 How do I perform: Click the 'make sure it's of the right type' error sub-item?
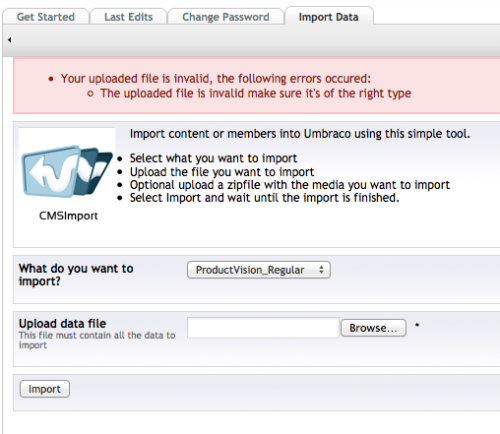pos(256,93)
